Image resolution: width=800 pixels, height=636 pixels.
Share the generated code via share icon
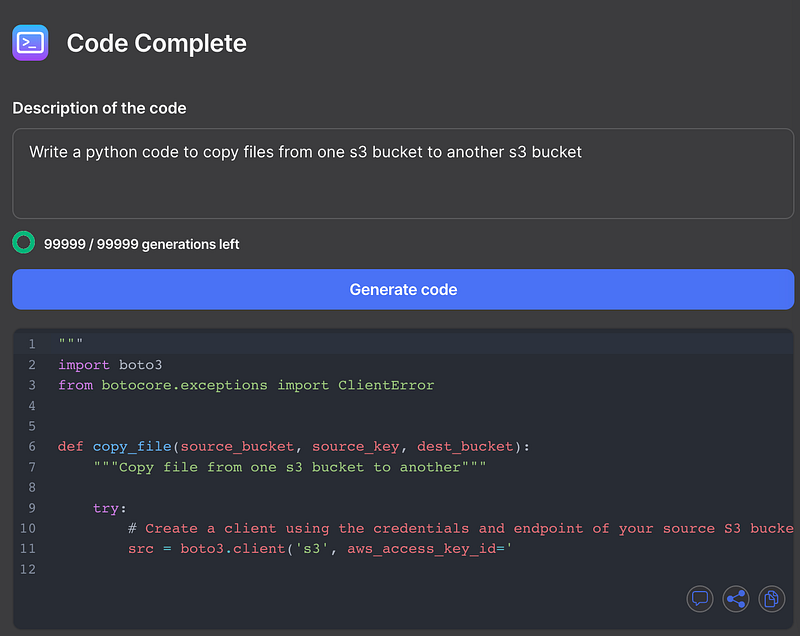point(736,599)
